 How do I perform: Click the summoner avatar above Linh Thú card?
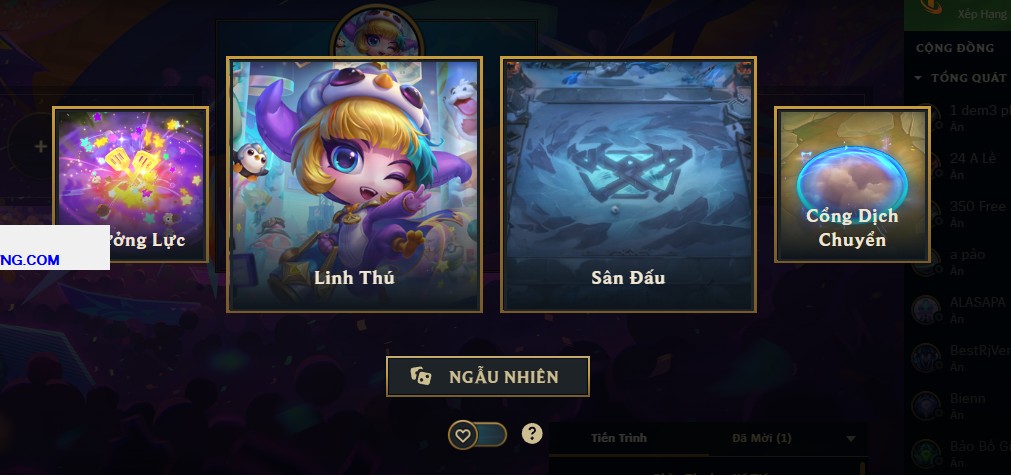pos(377,34)
